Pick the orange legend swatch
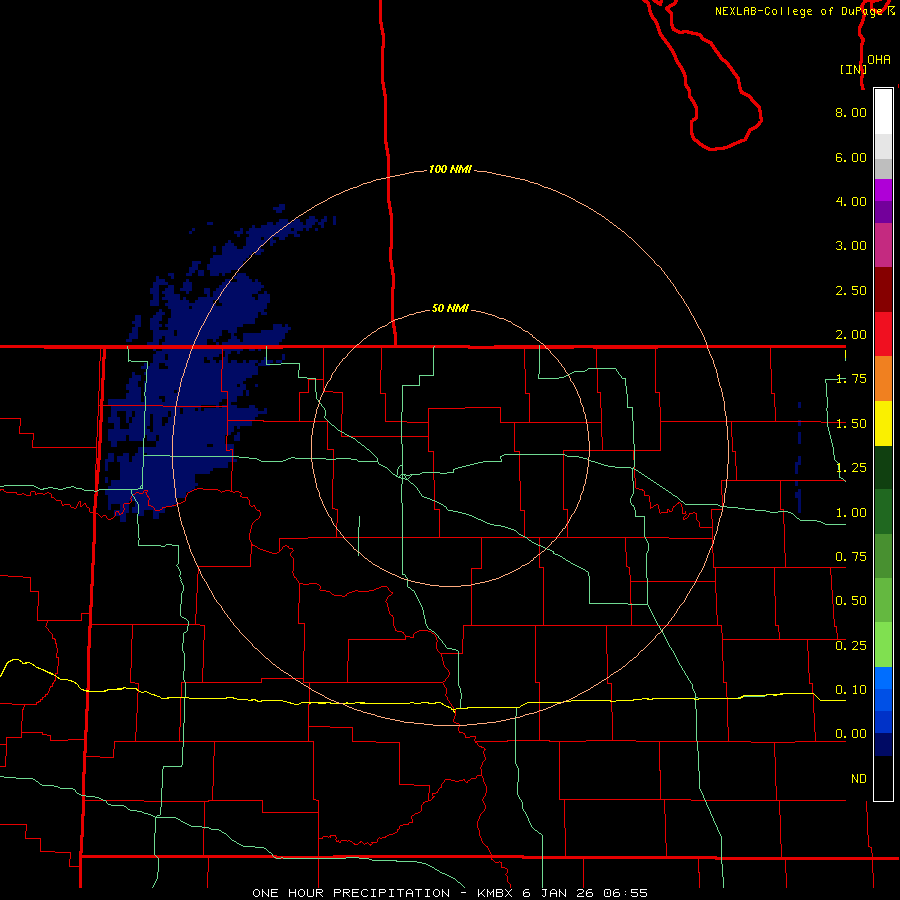Image resolution: width=900 pixels, height=900 pixels. pos(883,378)
